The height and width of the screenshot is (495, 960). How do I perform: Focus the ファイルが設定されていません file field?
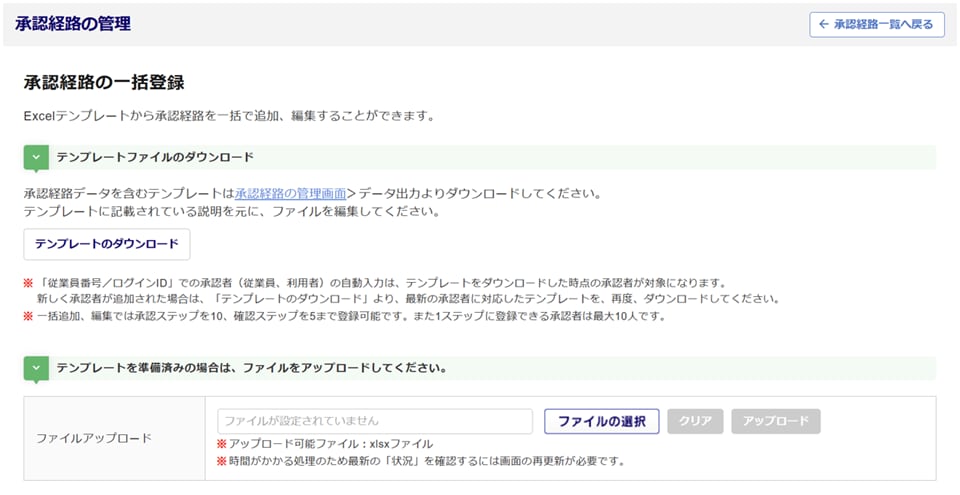375,421
